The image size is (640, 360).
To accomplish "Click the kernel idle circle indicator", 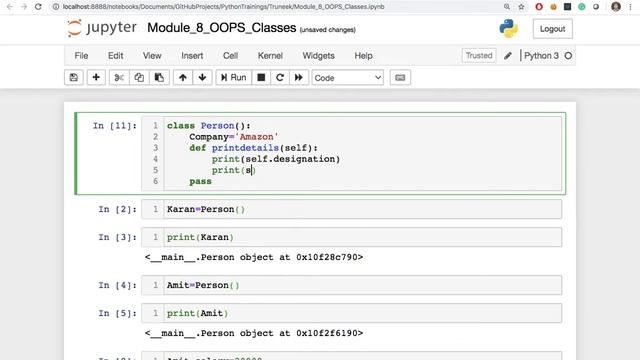I will pyautogui.click(x=568, y=56).
